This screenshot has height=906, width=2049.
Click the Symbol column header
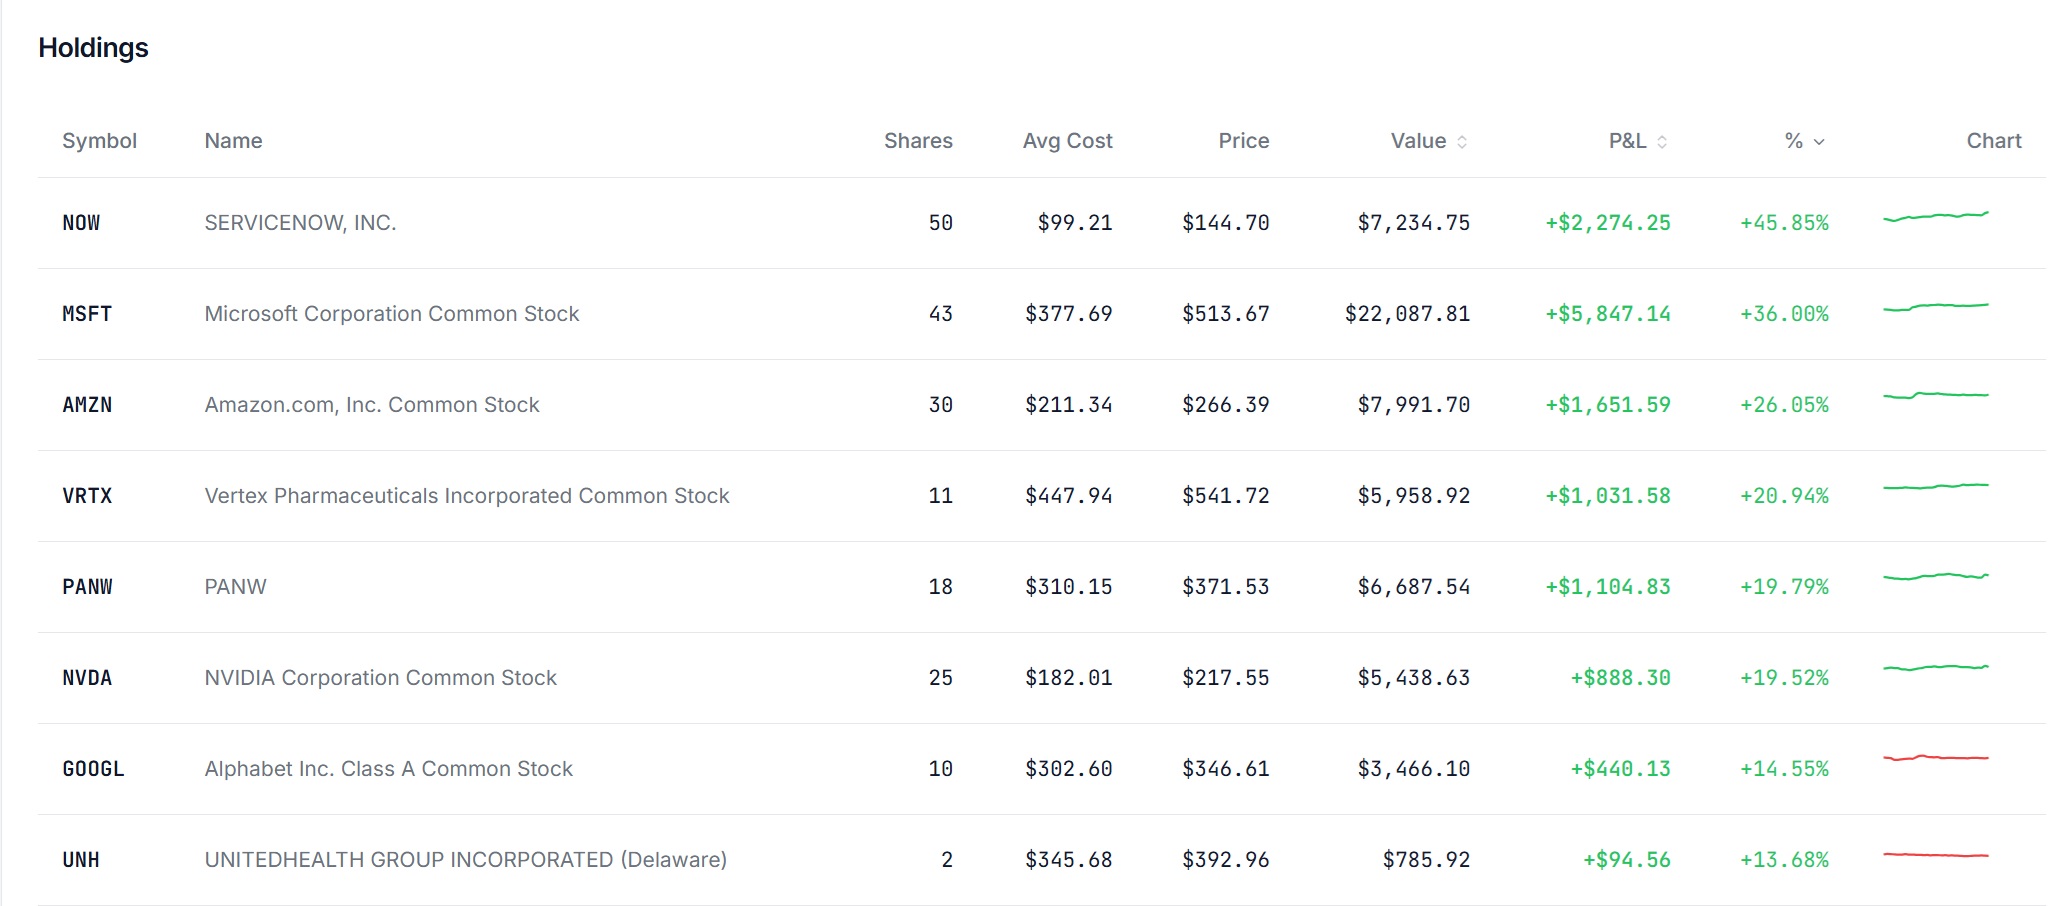click(99, 141)
